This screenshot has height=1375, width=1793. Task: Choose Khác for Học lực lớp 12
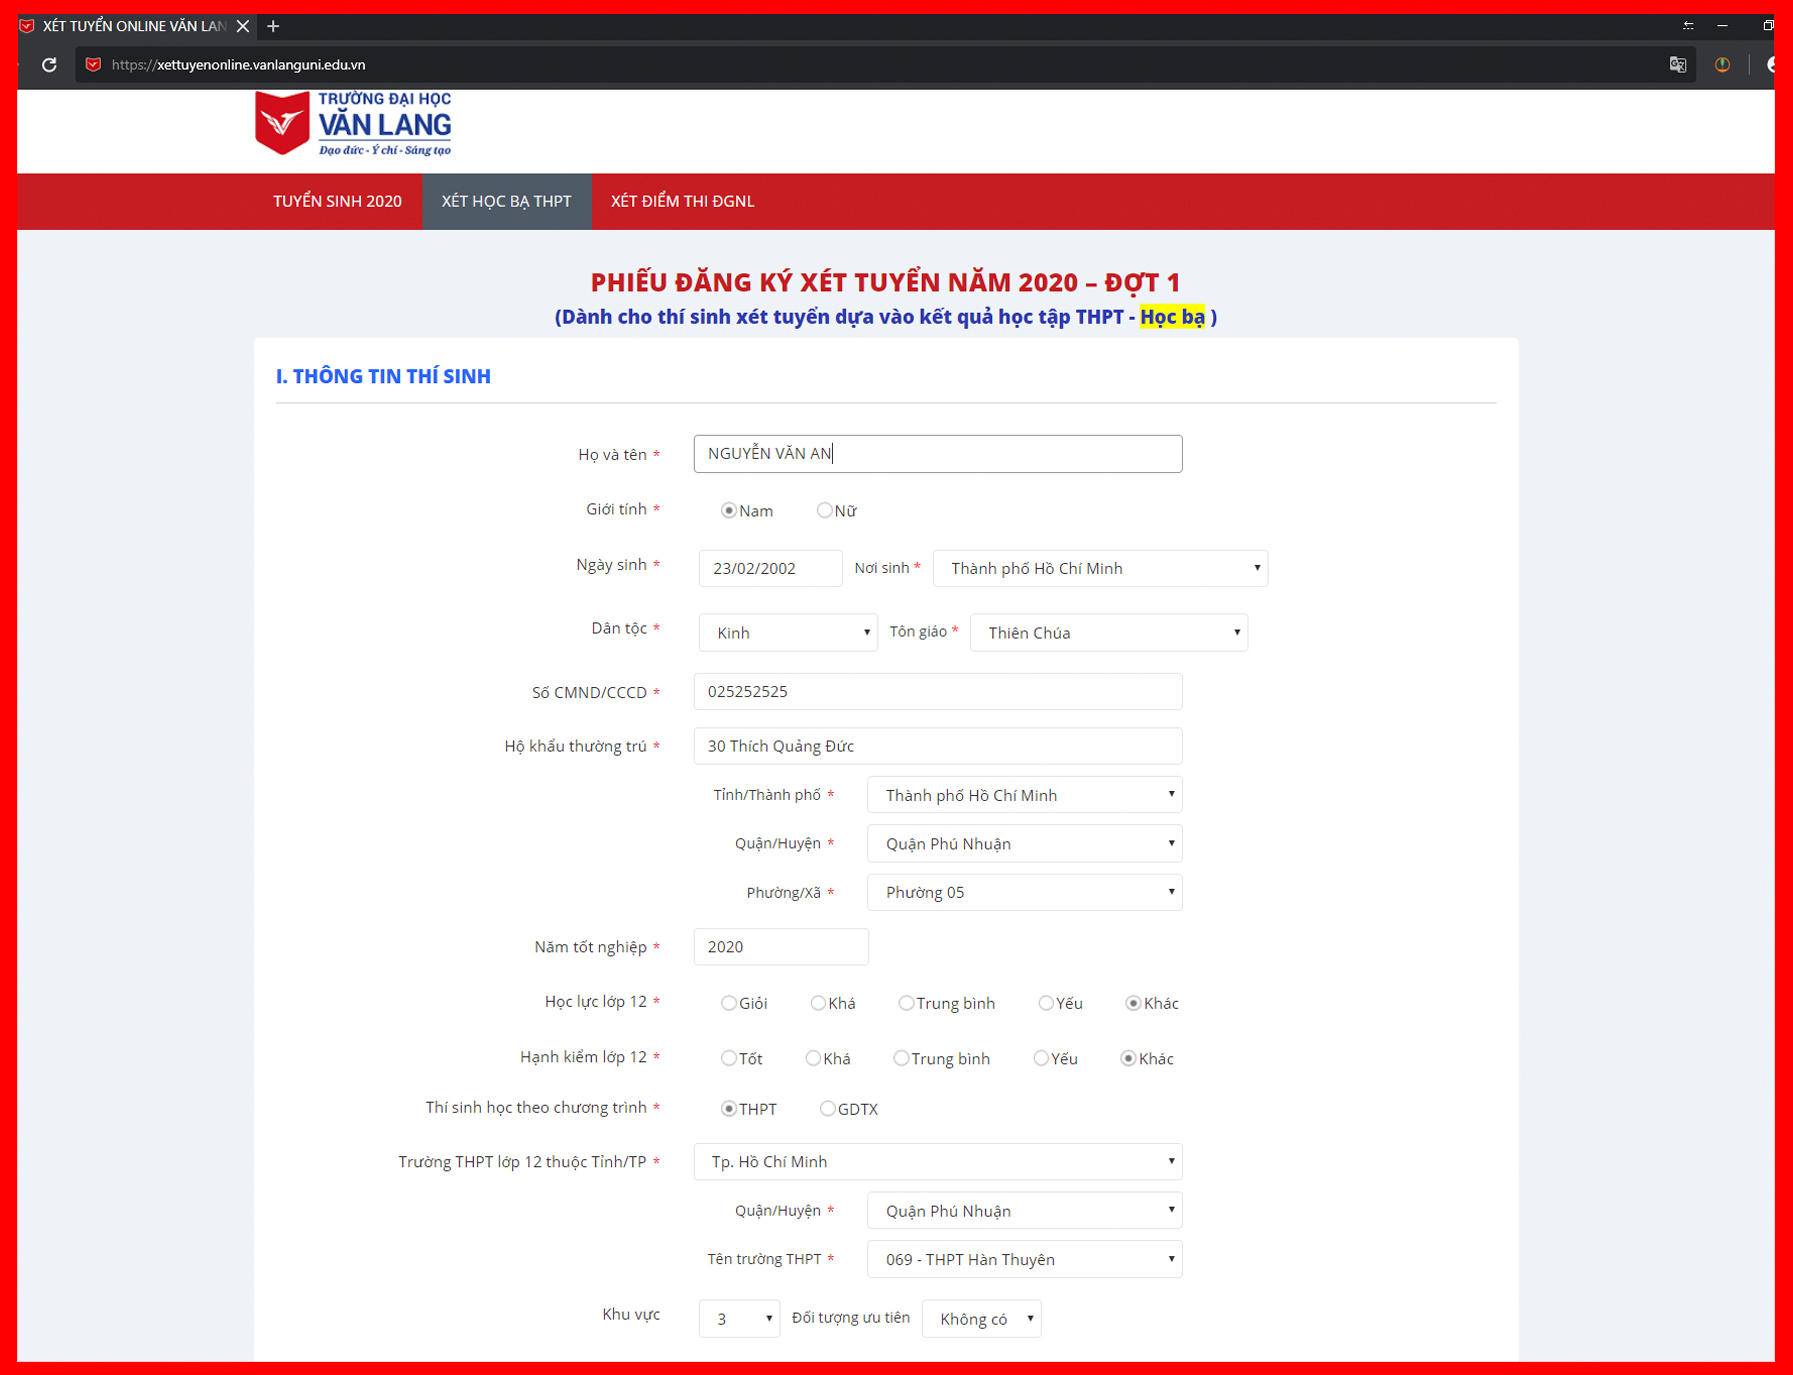coord(1133,1003)
